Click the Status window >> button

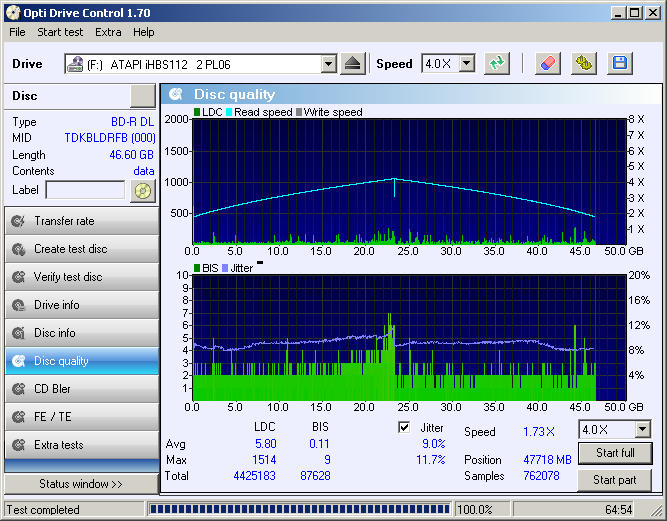click(81, 484)
